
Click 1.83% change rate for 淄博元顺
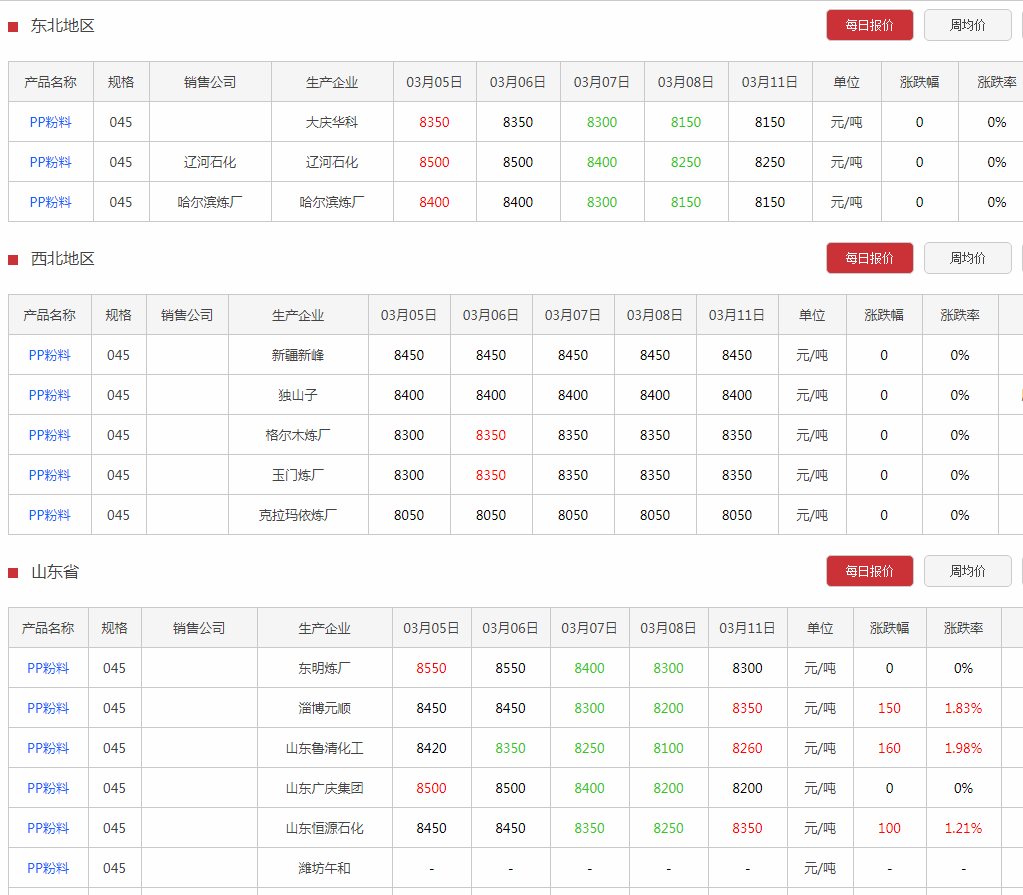click(x=963, y=708)
